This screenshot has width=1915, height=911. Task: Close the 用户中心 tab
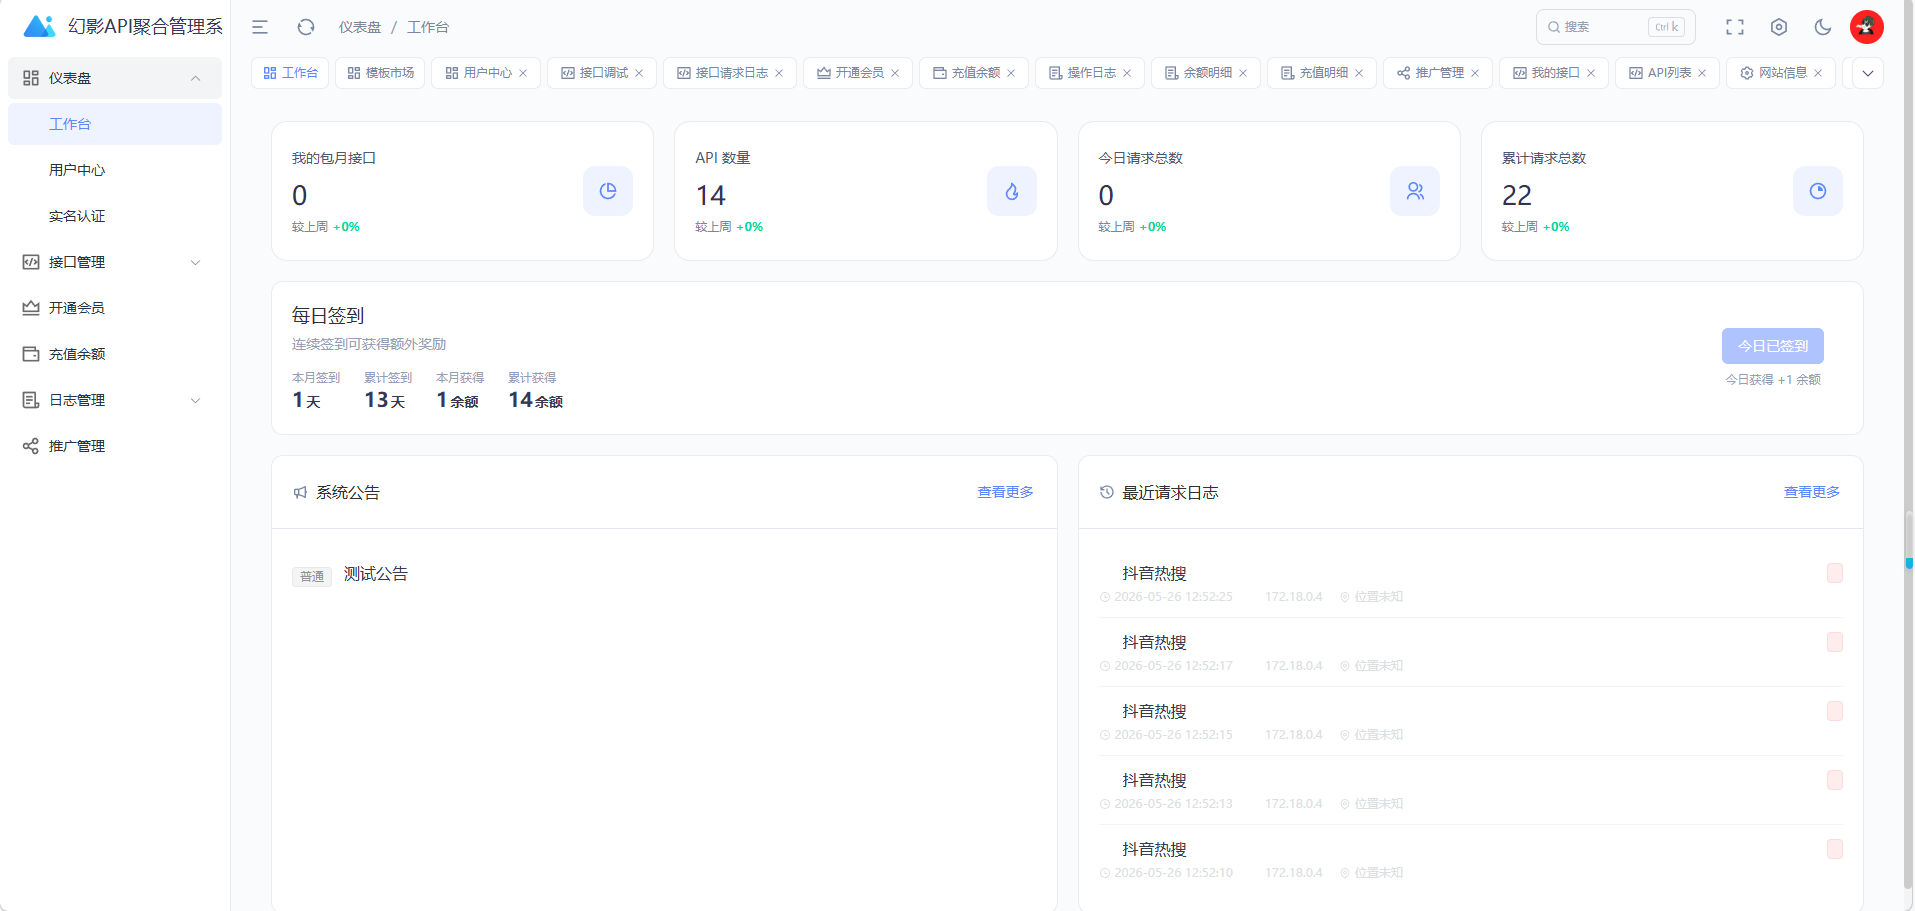[523, 73]
